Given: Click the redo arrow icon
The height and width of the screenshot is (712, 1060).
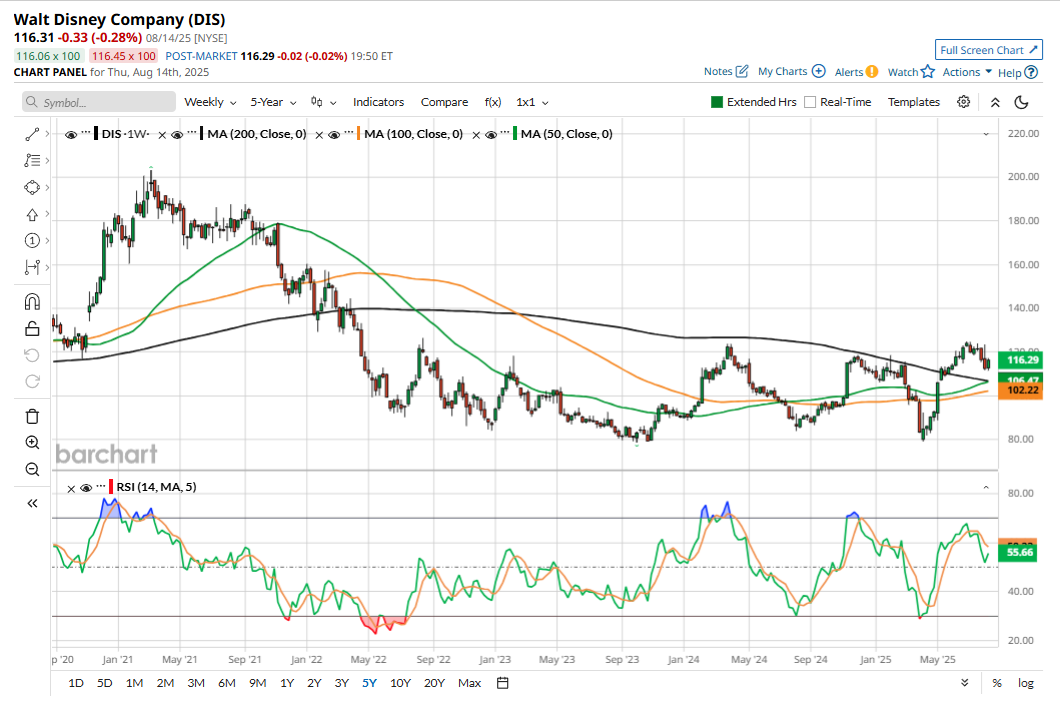Looking at the screenshot, I should pyautogui.click(x=32, y=381).
